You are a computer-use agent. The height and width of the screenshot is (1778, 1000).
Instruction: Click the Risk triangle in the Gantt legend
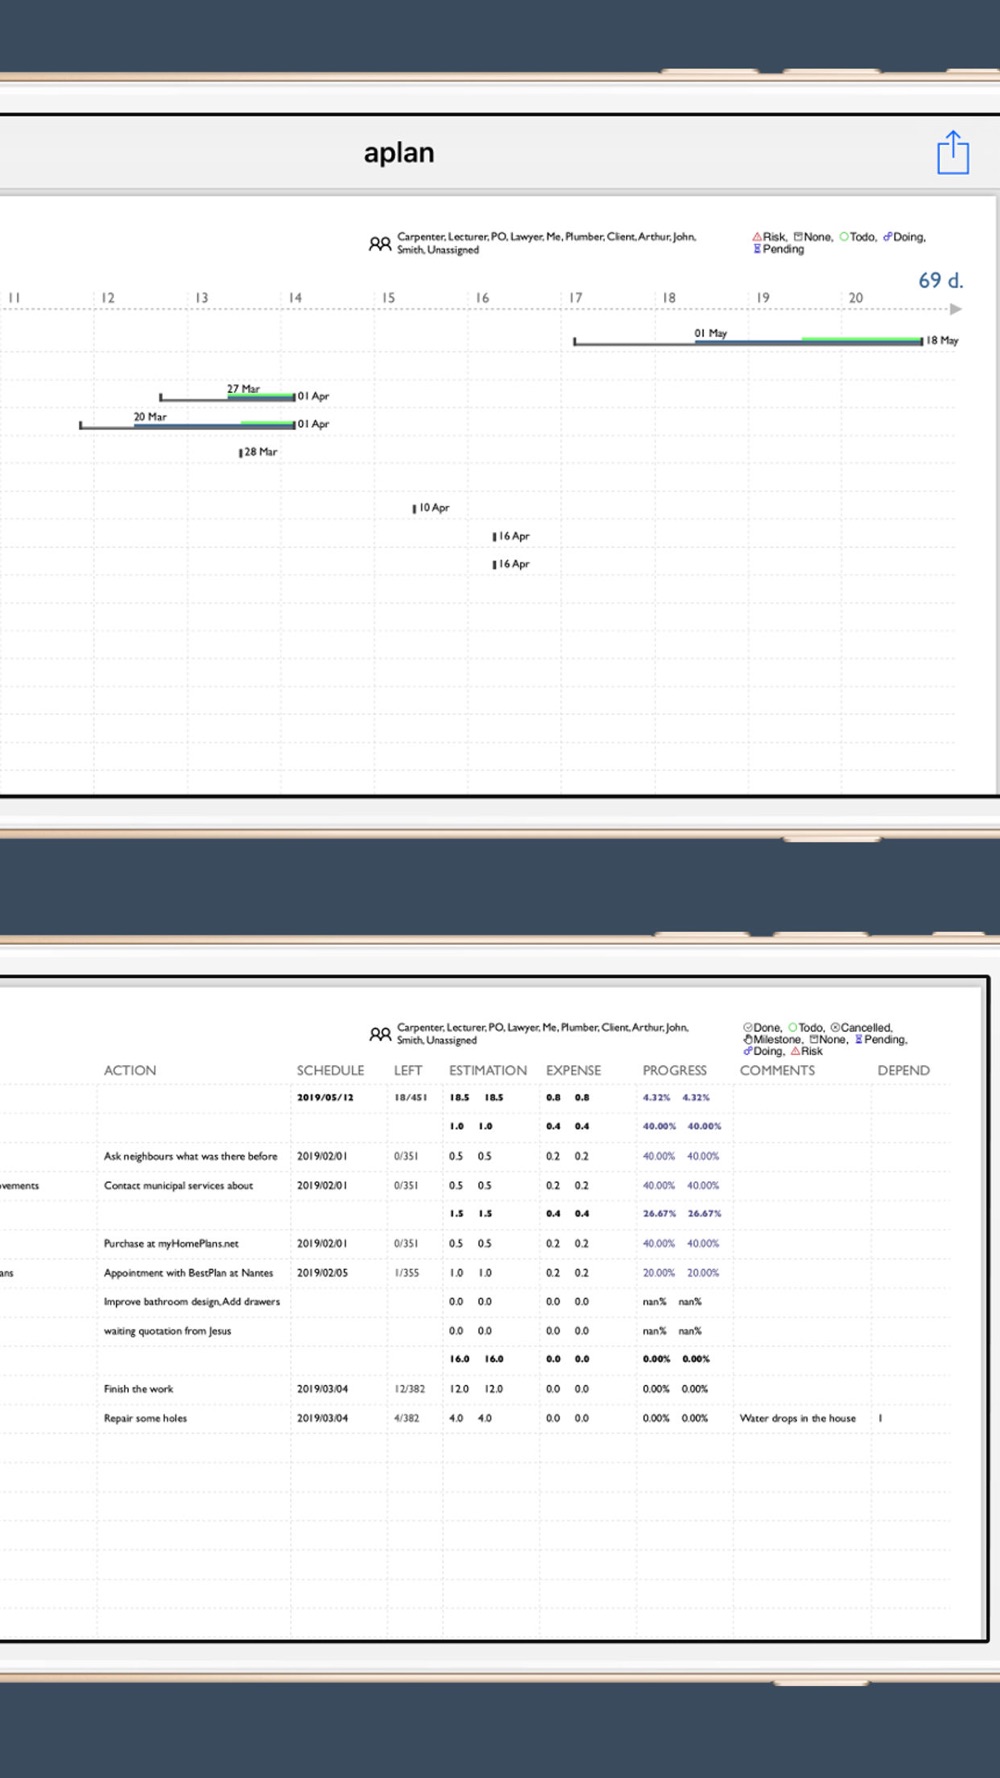click(x=757, y=237)
